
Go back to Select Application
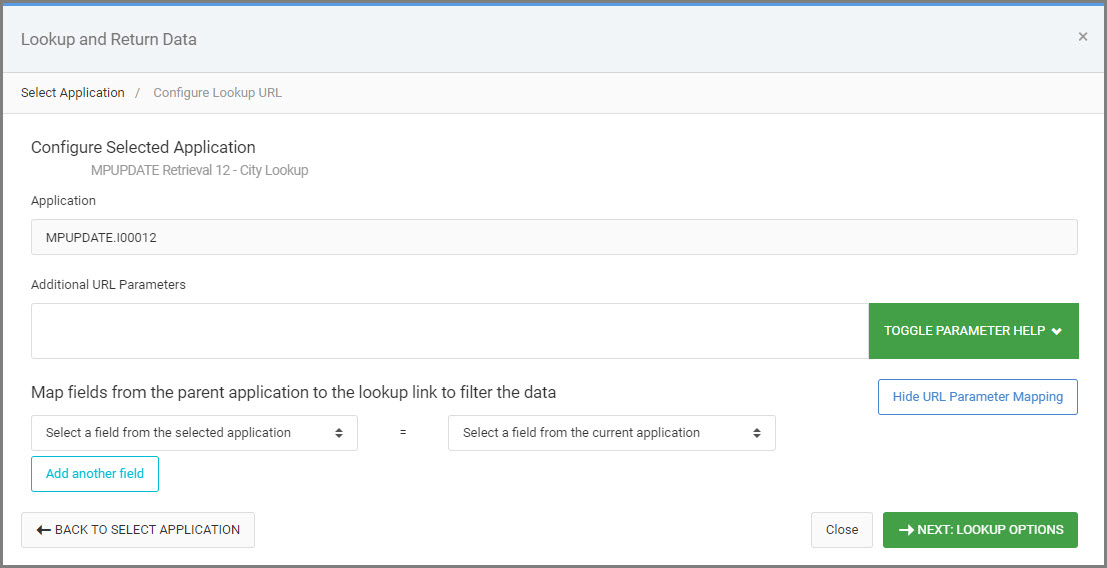point(138,530)
